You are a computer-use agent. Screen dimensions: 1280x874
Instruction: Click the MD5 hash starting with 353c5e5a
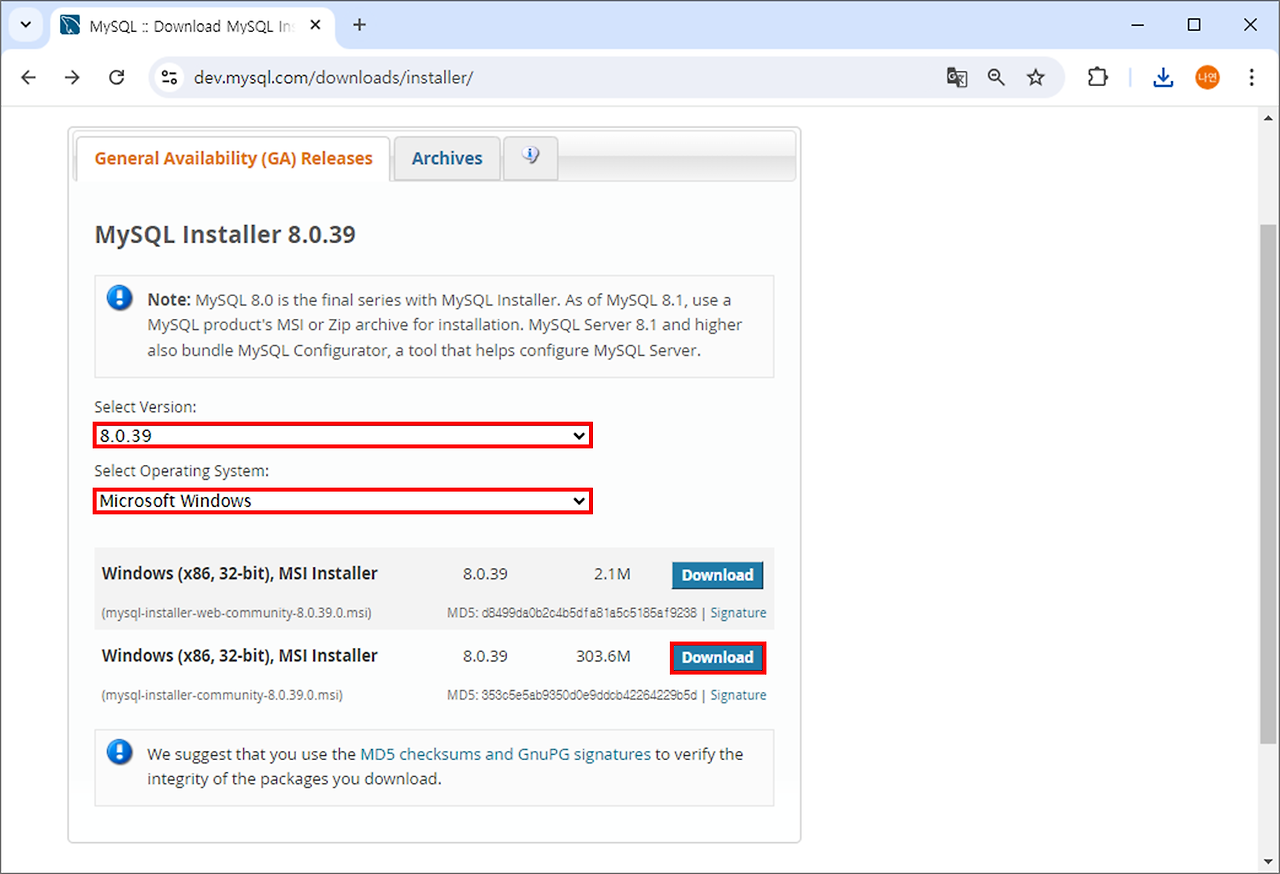588,695
